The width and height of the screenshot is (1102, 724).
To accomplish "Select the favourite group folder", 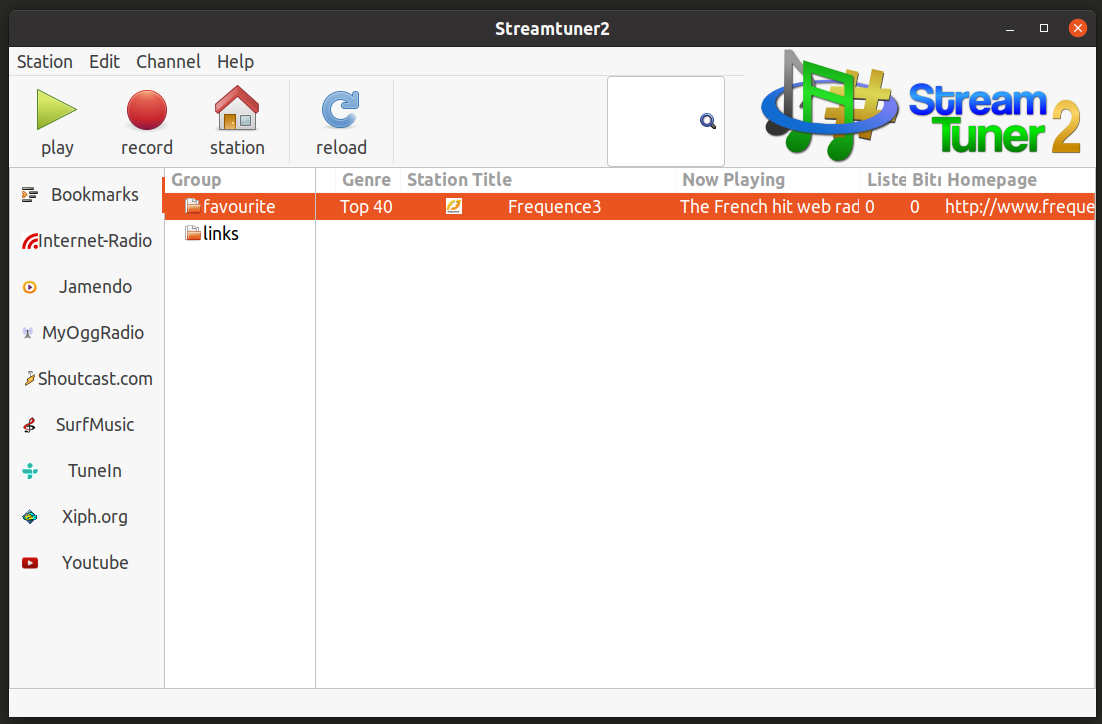I will tap(239, 207).
